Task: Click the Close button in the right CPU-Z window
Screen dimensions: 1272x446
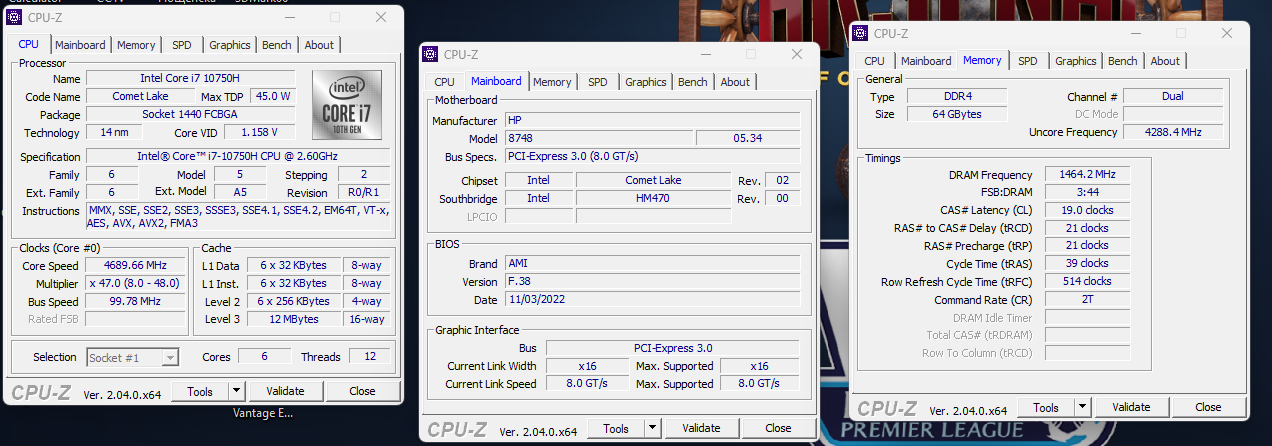Action: point(1208,407)
